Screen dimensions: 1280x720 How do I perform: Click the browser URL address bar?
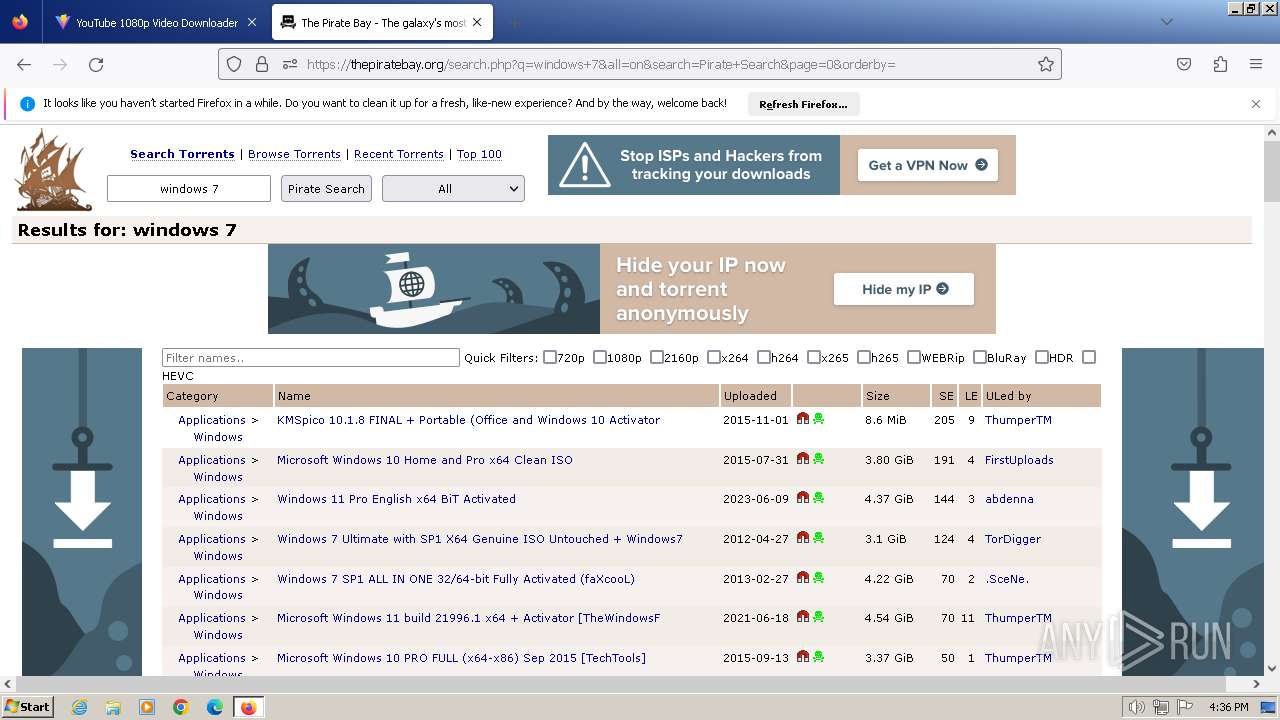tap(640, 64)
